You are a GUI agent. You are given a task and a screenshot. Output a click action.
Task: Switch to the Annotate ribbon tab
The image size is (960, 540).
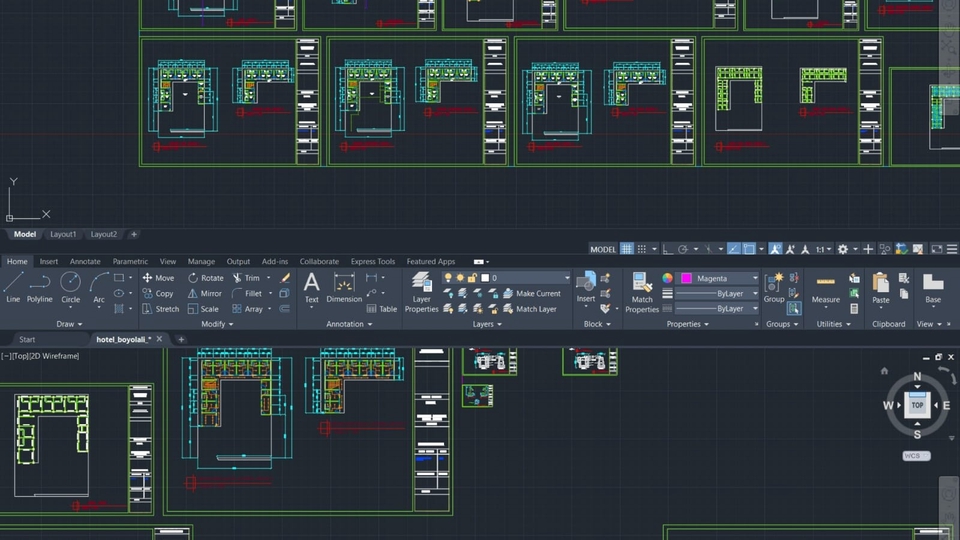pyautogui.click(x=85, y=262)
